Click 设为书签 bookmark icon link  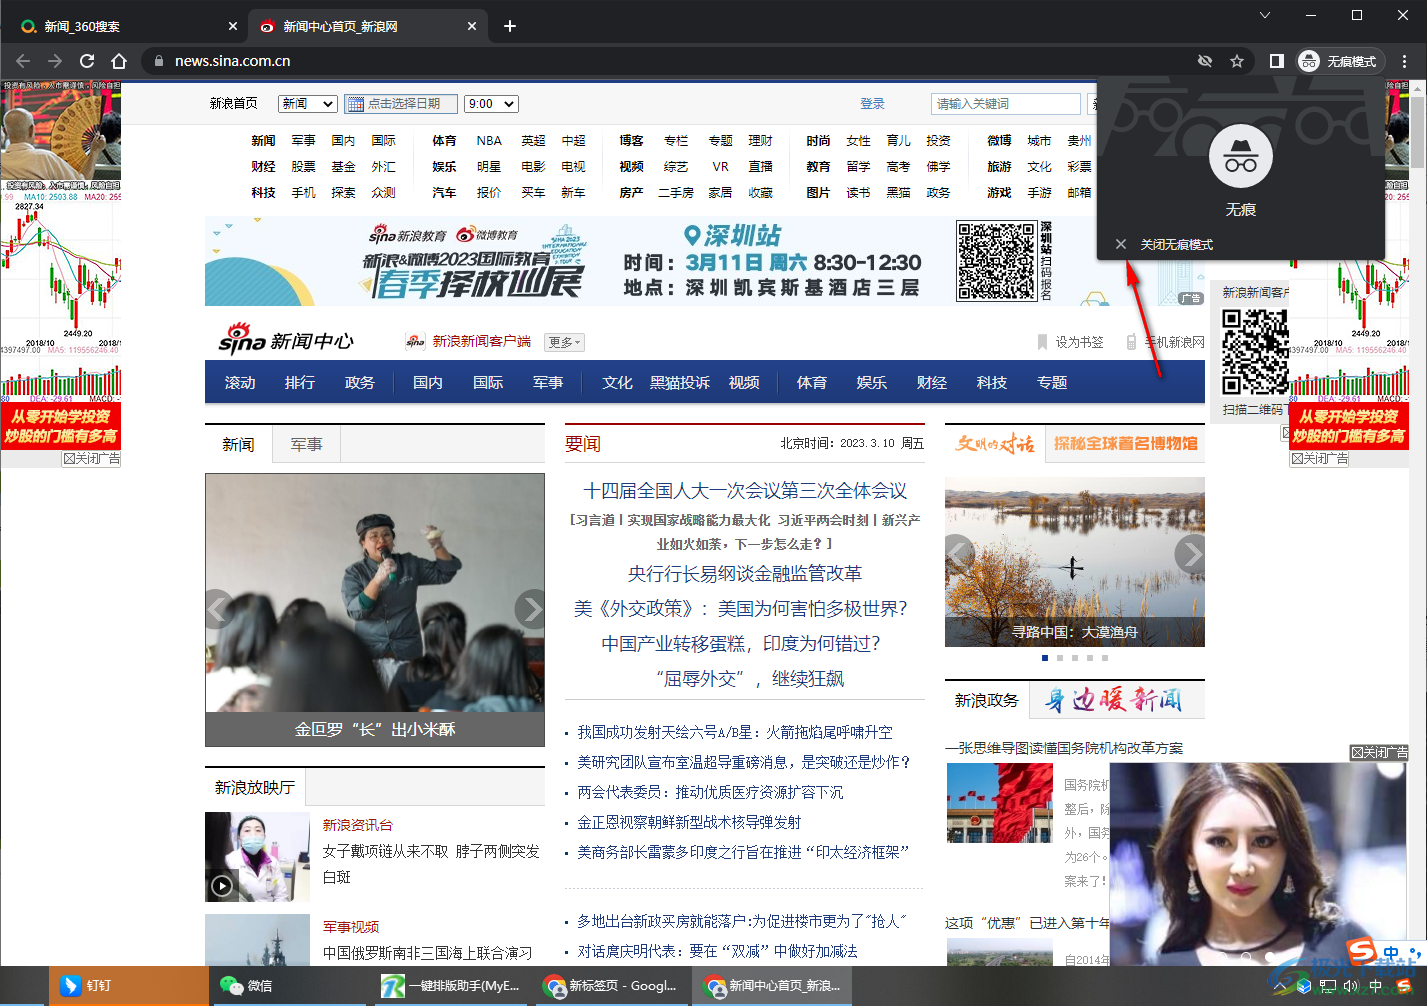tap(1070, 342)
